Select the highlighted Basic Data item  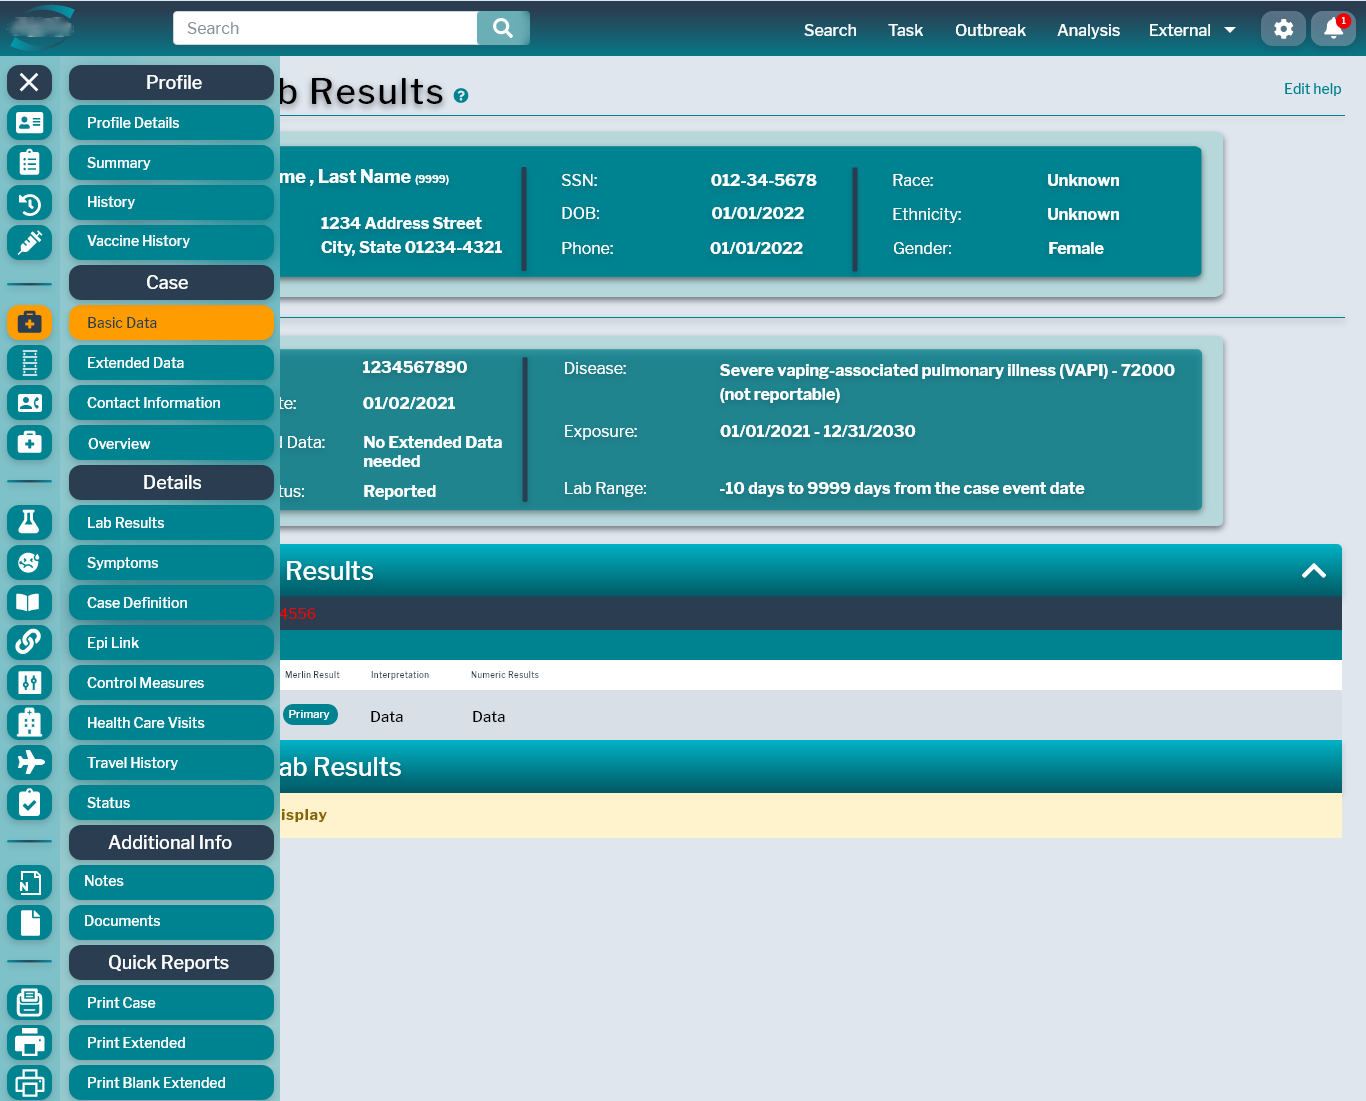coord(171,322)
